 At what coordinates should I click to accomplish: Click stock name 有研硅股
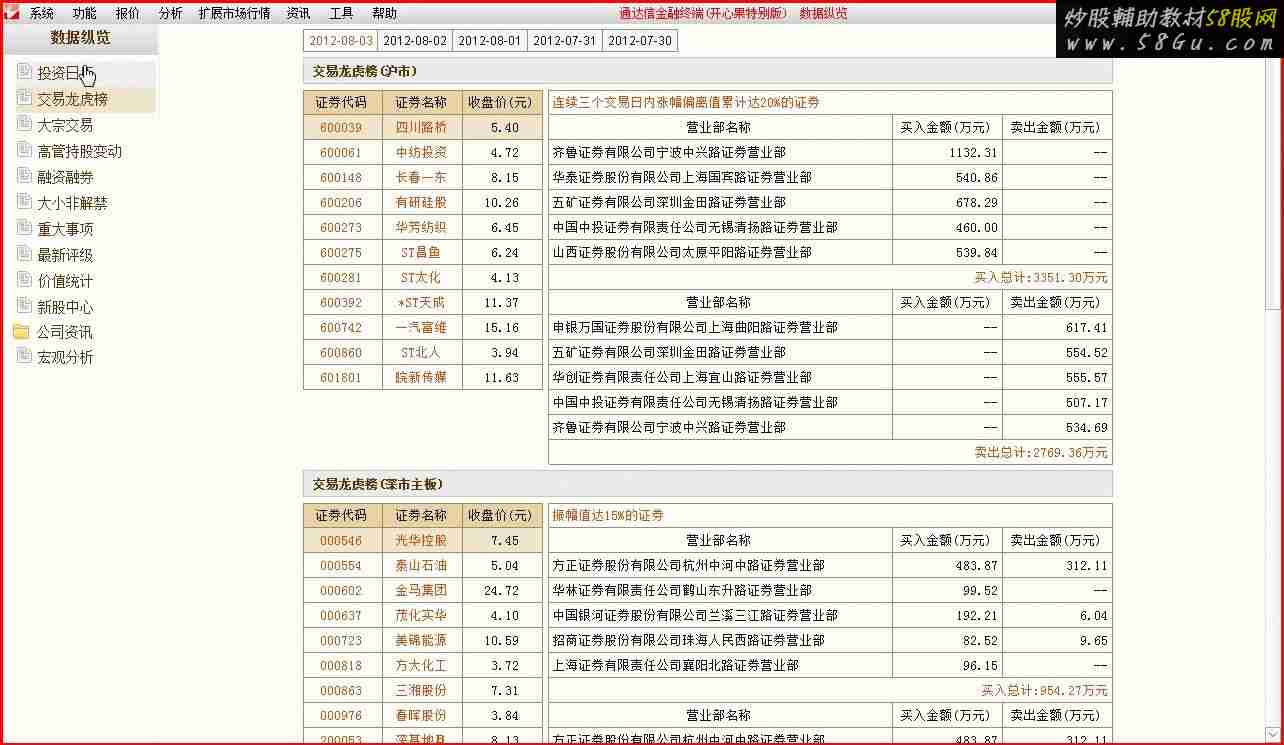tap(421, 203)
